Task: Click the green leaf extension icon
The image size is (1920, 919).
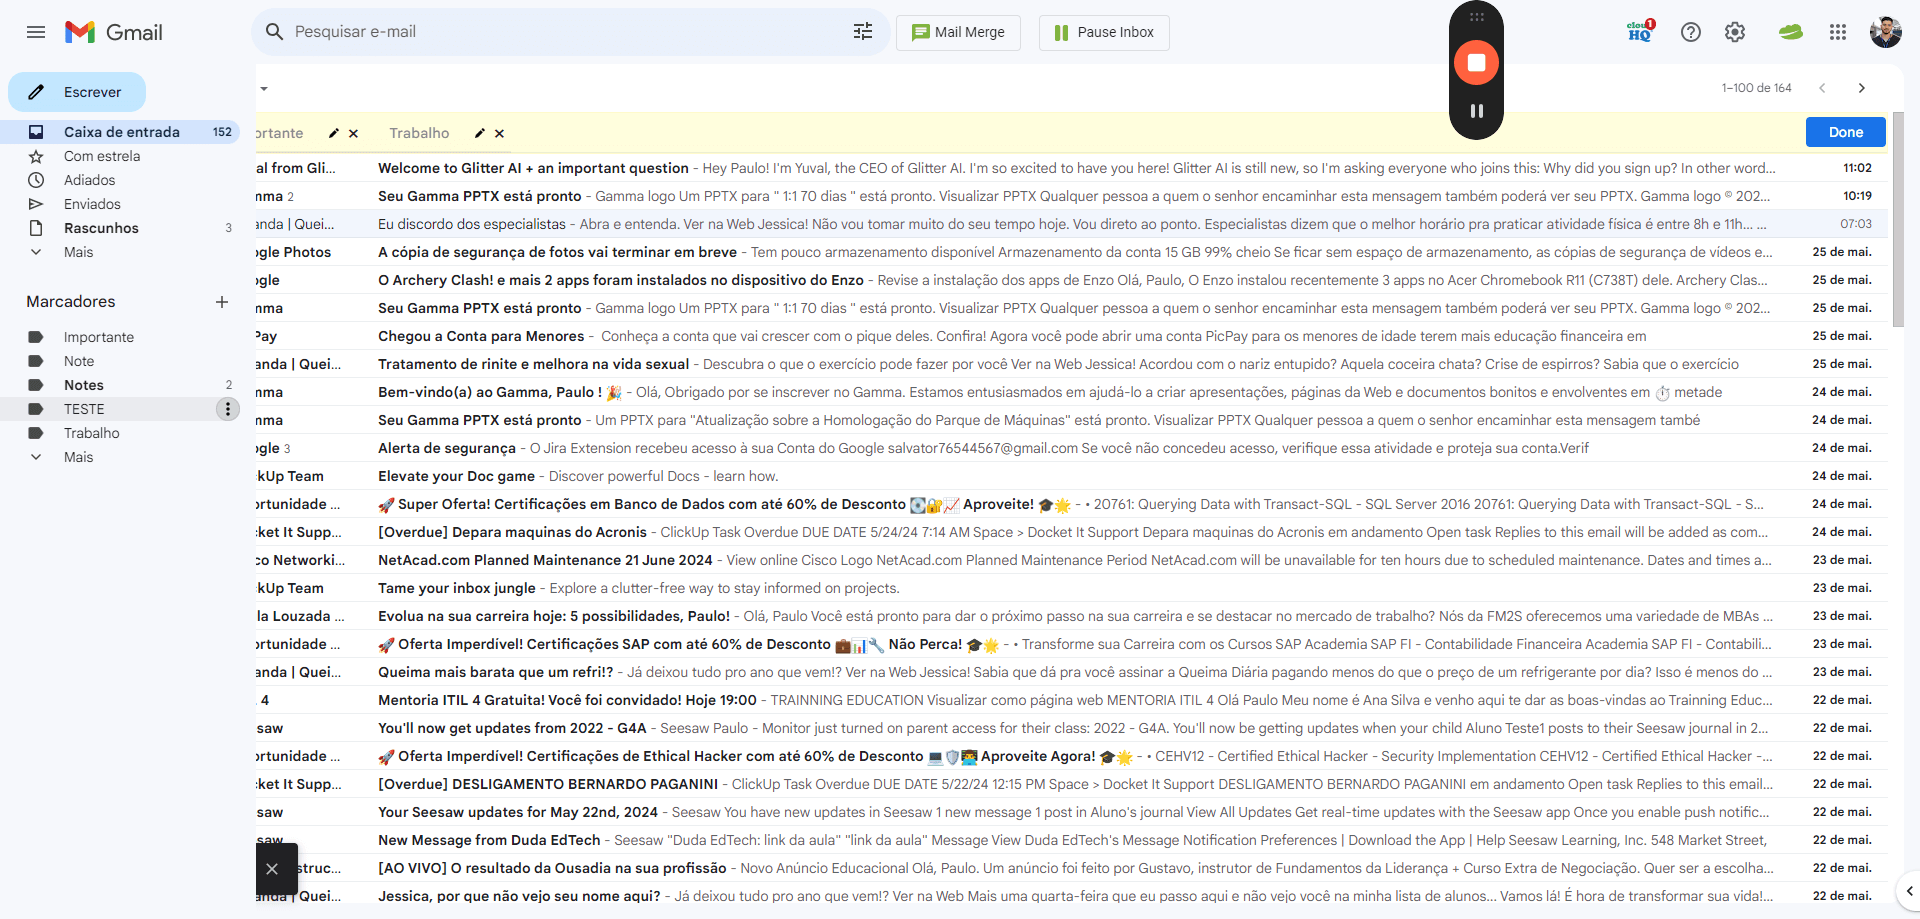Action: click(x=1790, y=32)
